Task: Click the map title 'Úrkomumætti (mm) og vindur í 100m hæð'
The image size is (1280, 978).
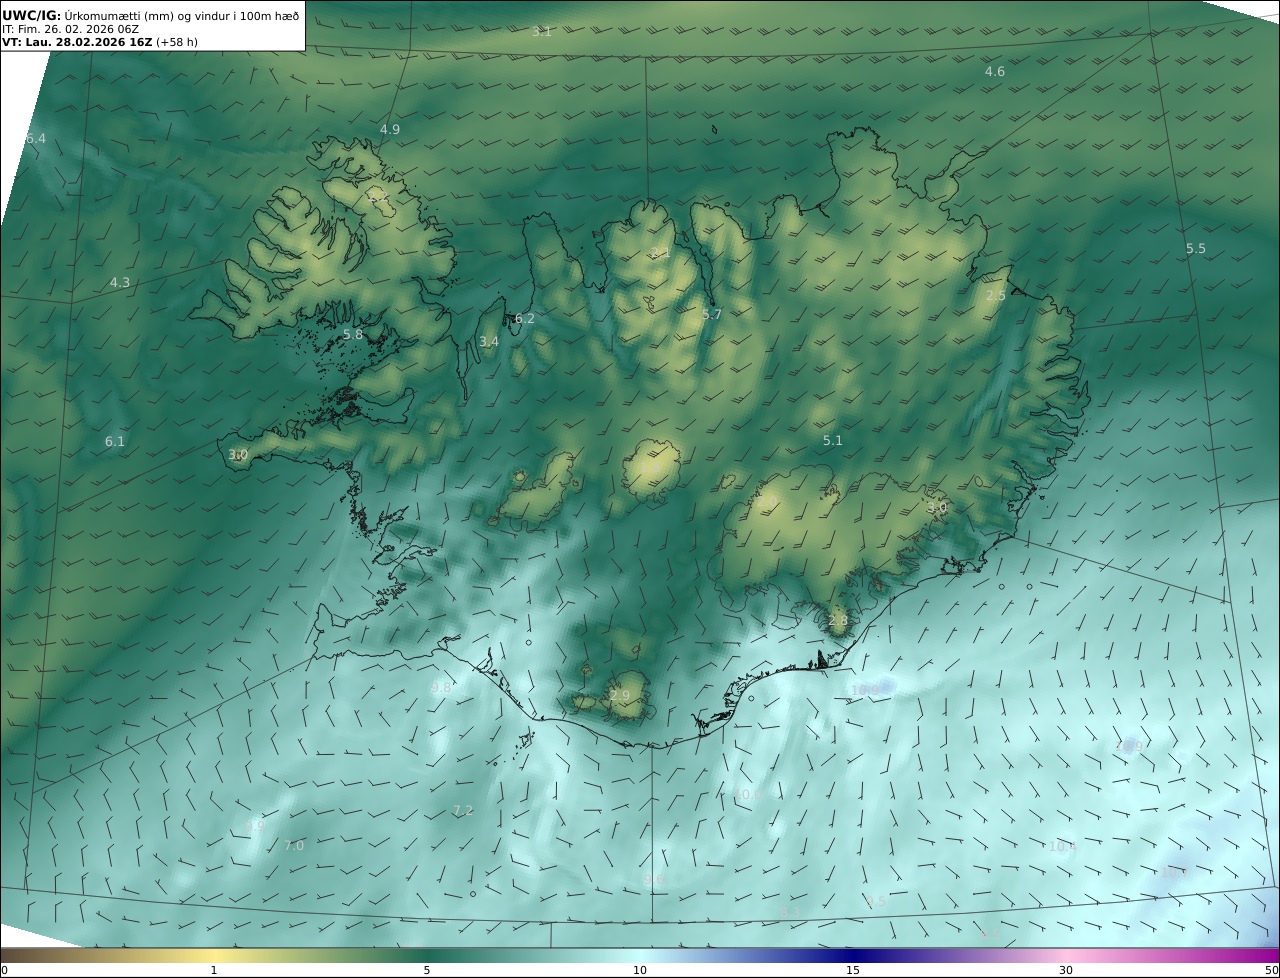Action: pyautogui.click(x=184, y=16)
